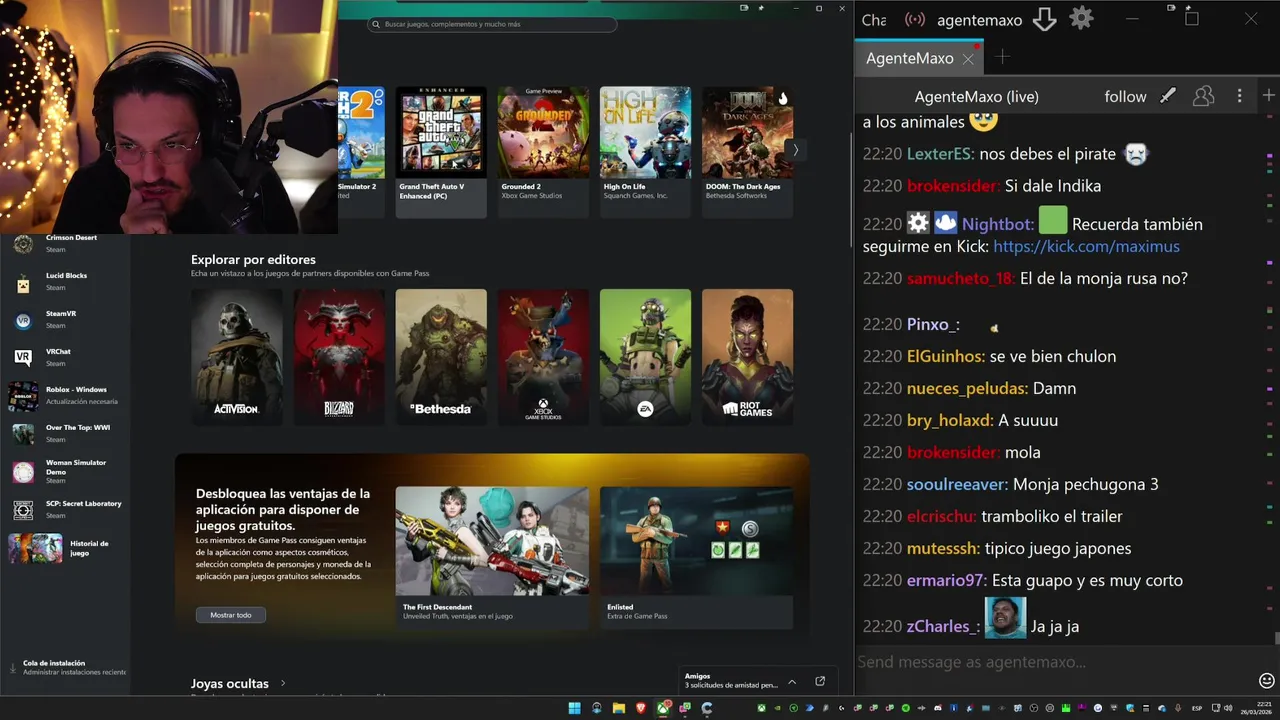The width and height of the screenshot is (1280, 720).
Task: Click username Nightbot in chat
Action: pos(998,224)
